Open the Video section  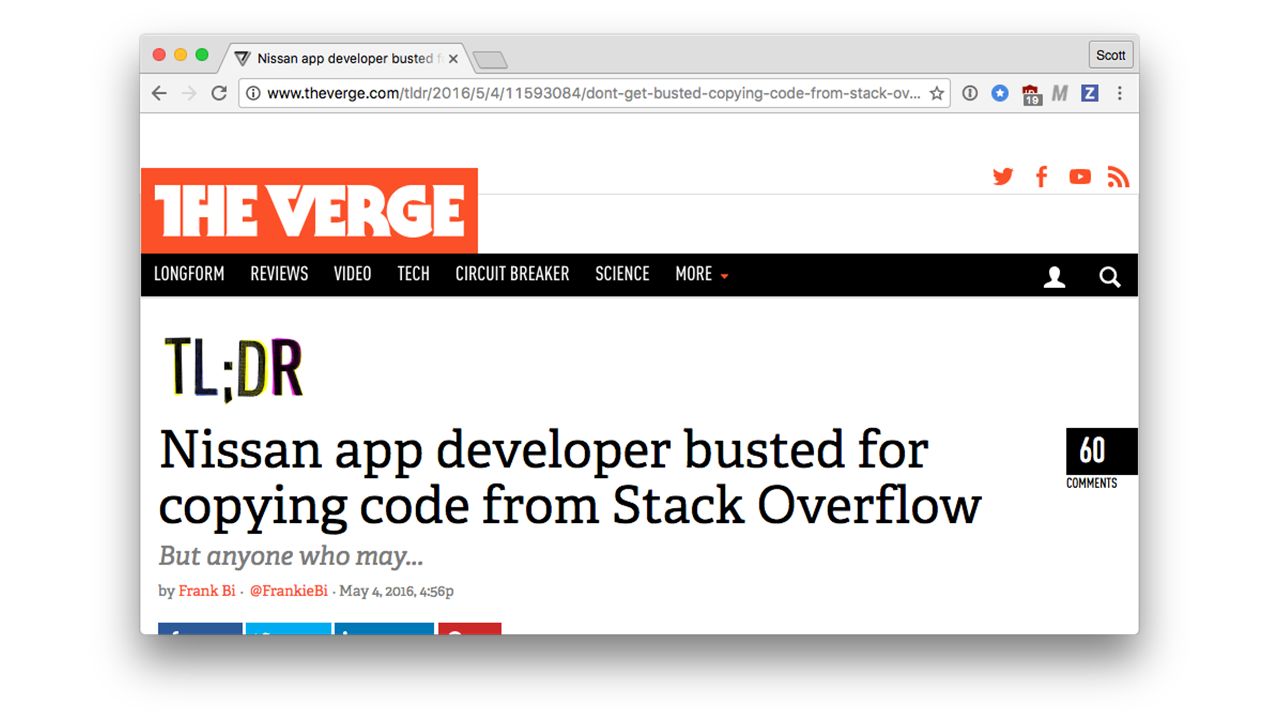(352, 274)
